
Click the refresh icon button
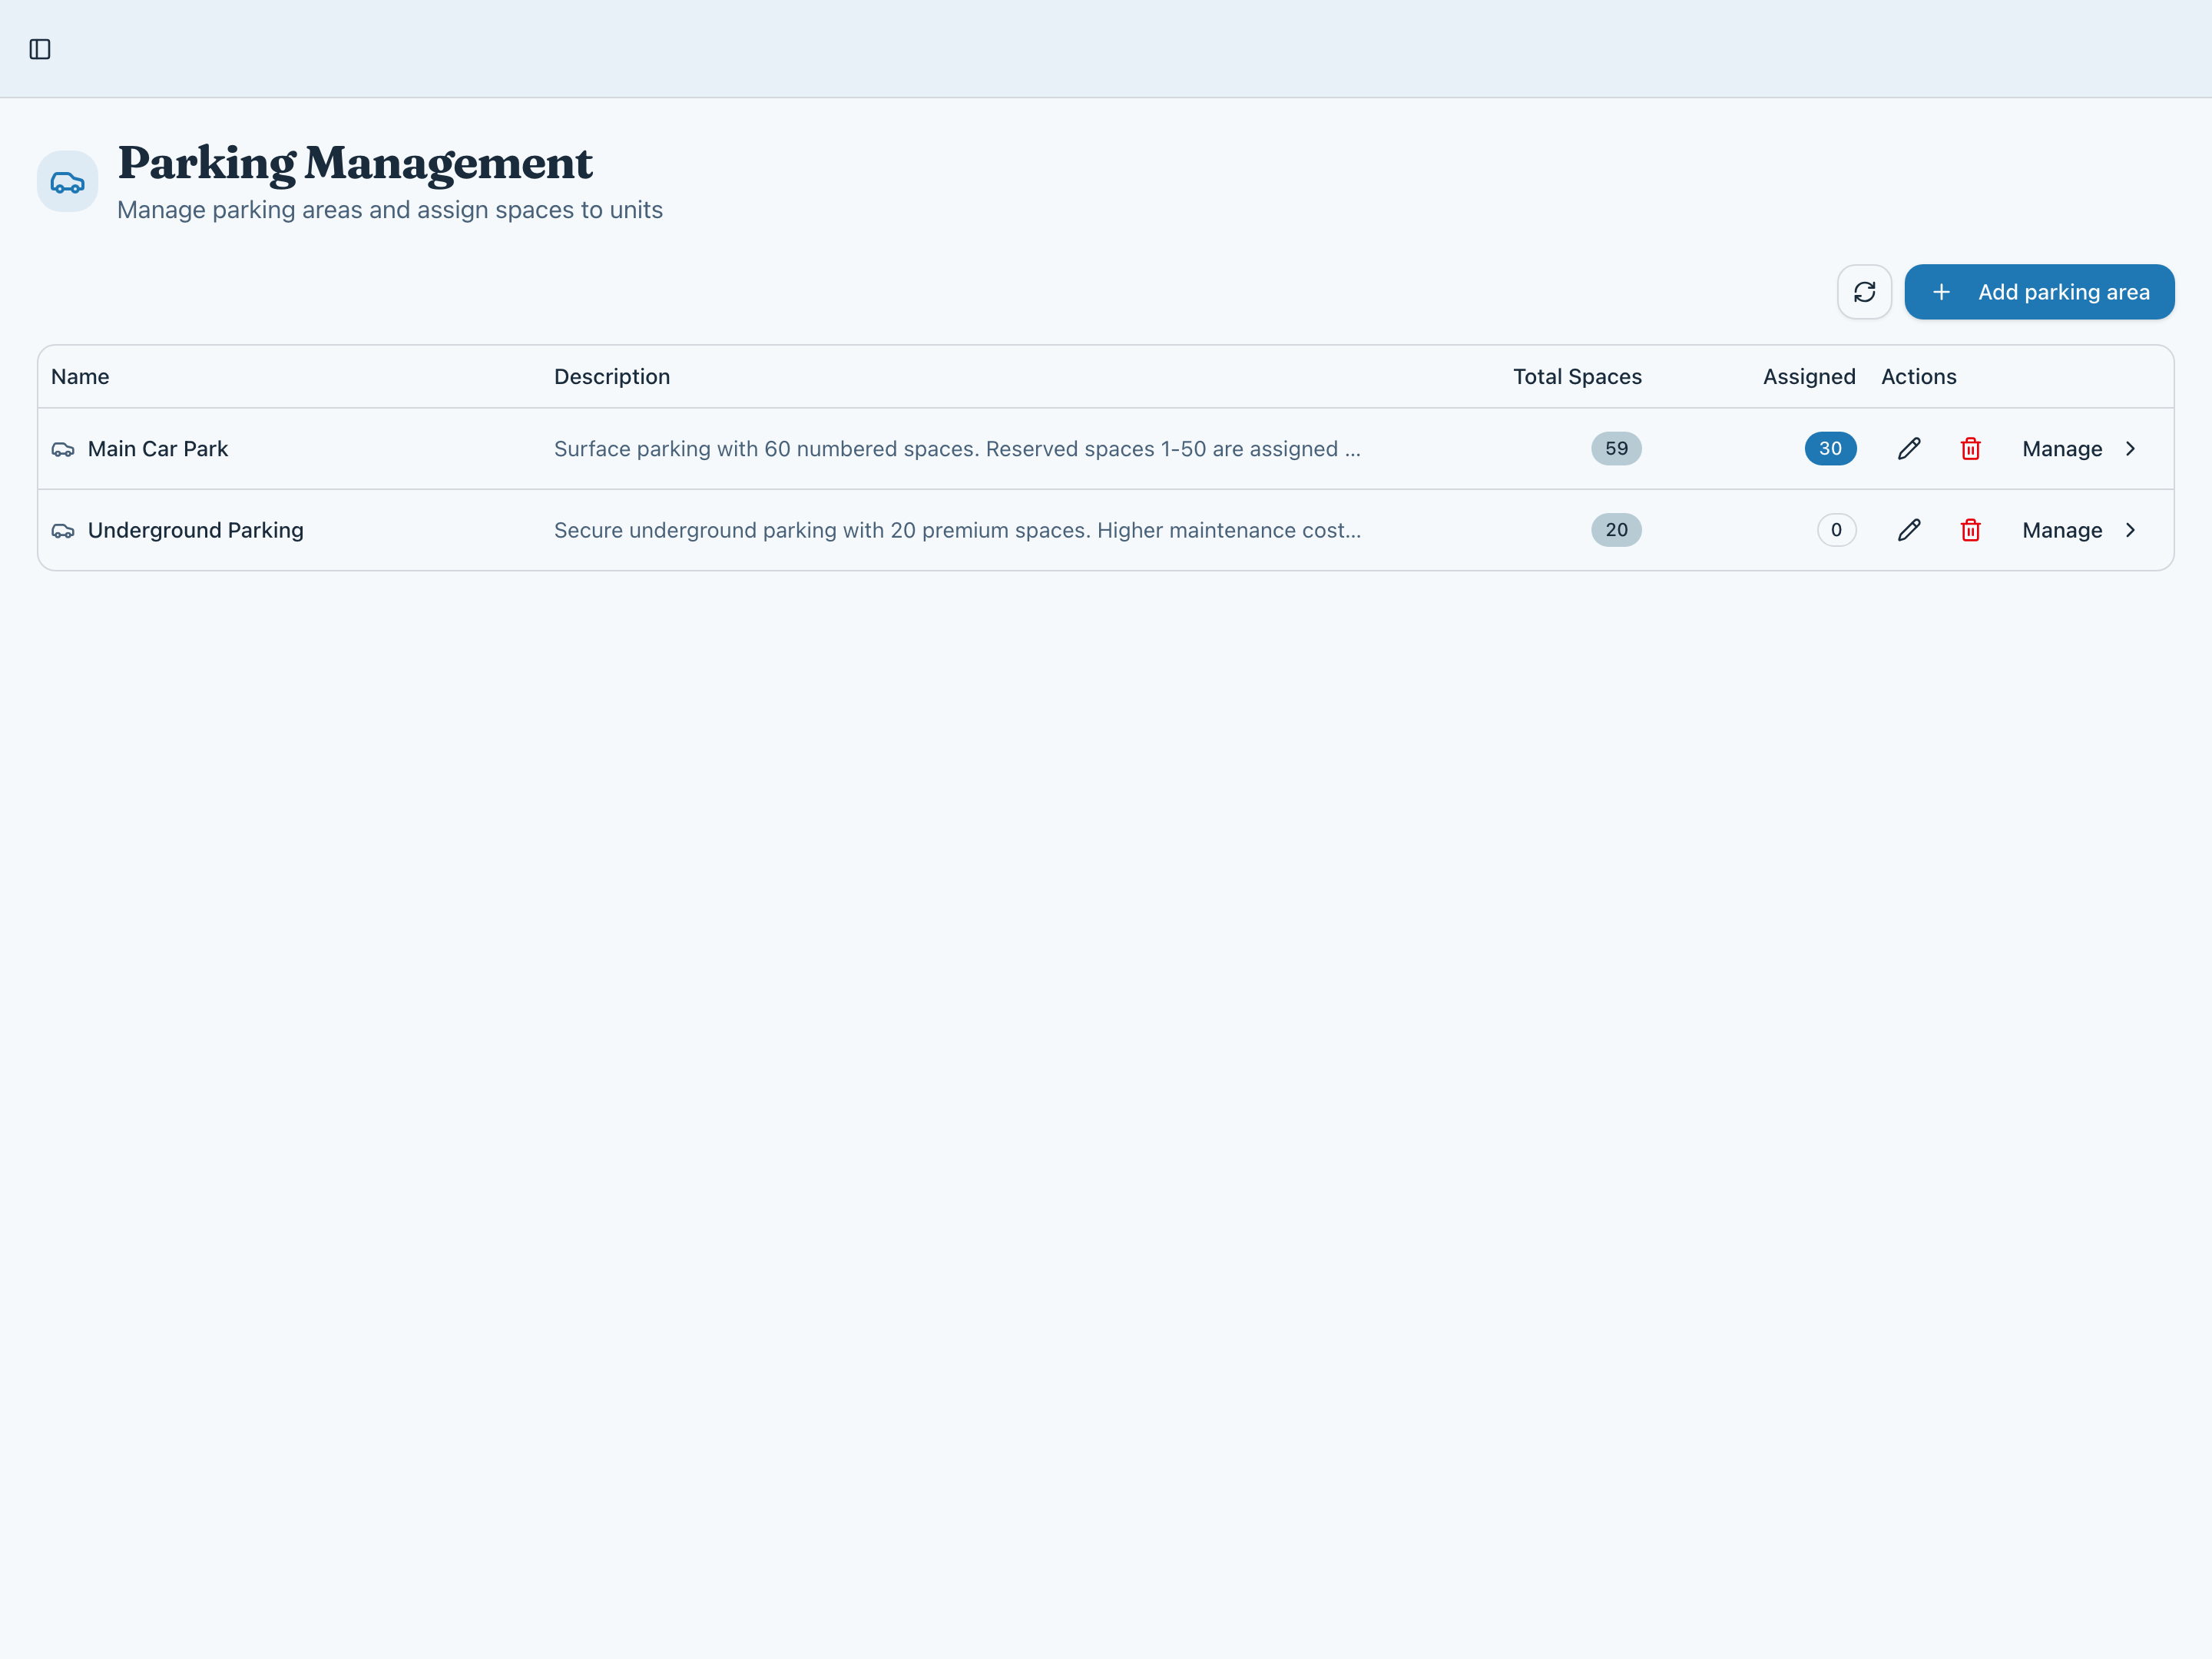(1864, 292)
